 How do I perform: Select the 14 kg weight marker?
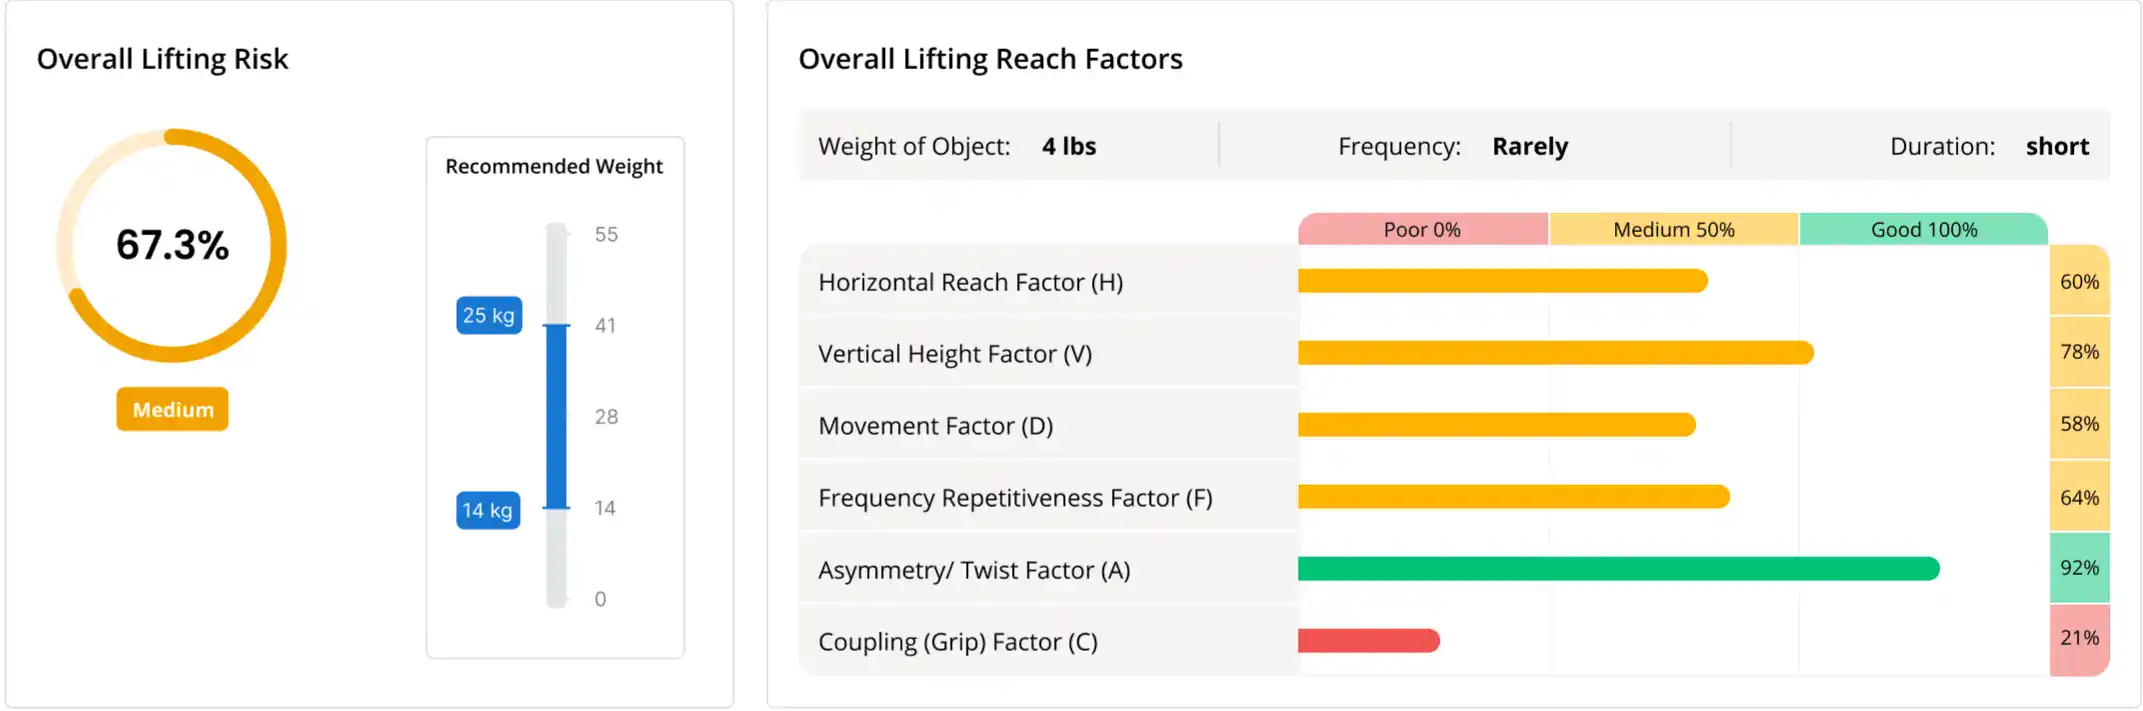pos(488,510)
